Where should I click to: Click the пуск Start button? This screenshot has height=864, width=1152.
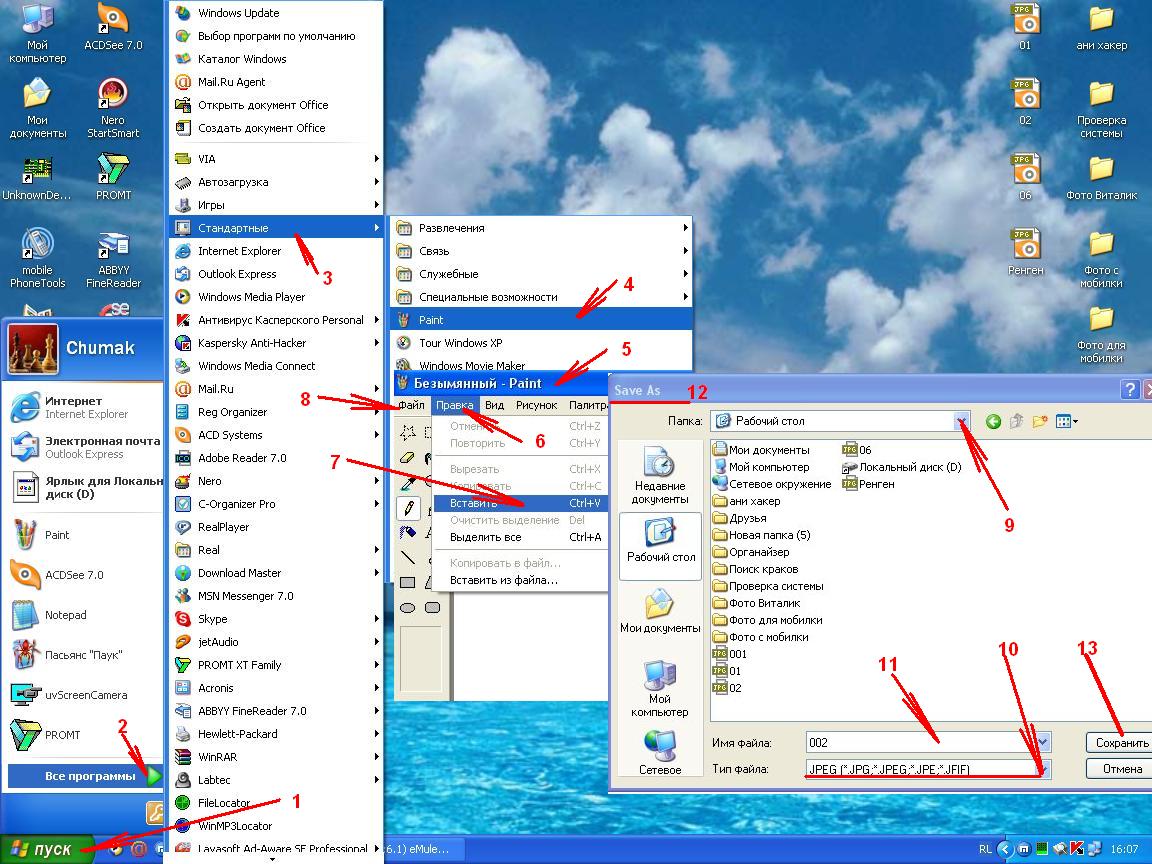click(47, 849)
